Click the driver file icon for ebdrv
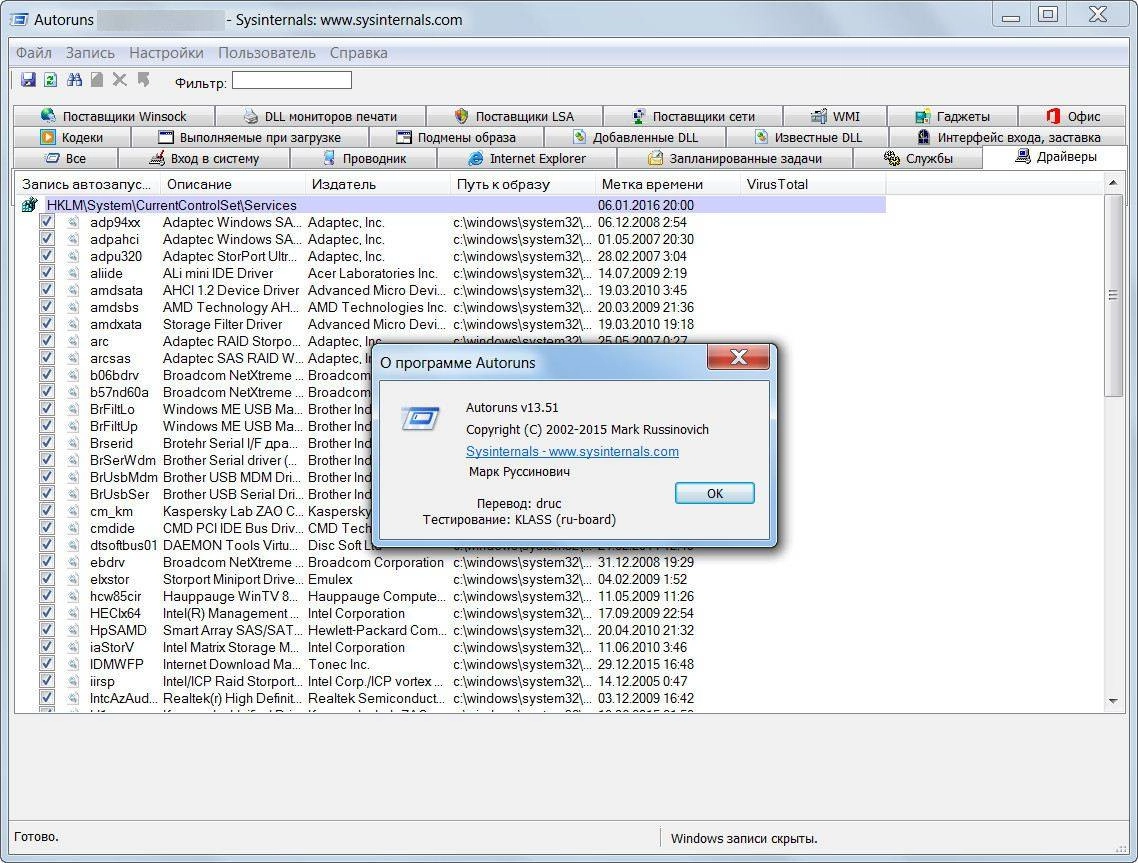 pyautogui.click(x=73, y=563)
